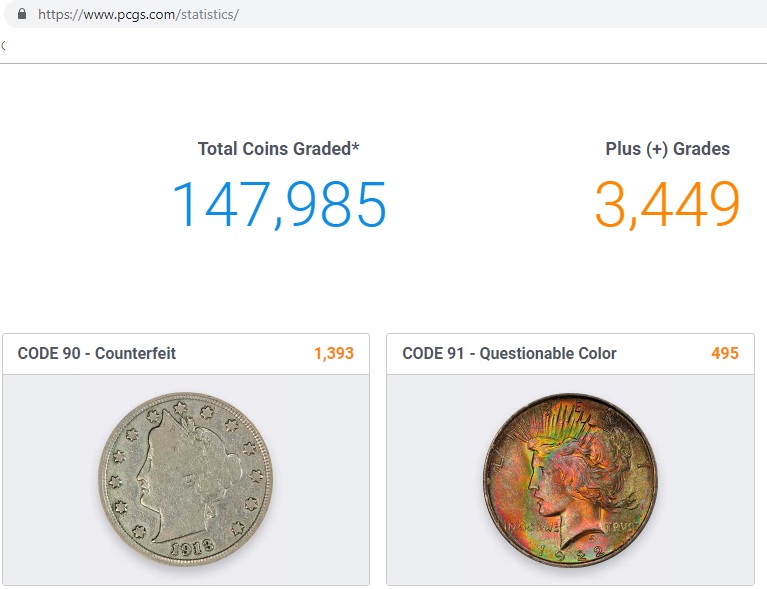Click the 1,393 counterfeit count
The width and height of the screenshot is (767, 589).
coord(334,353)
